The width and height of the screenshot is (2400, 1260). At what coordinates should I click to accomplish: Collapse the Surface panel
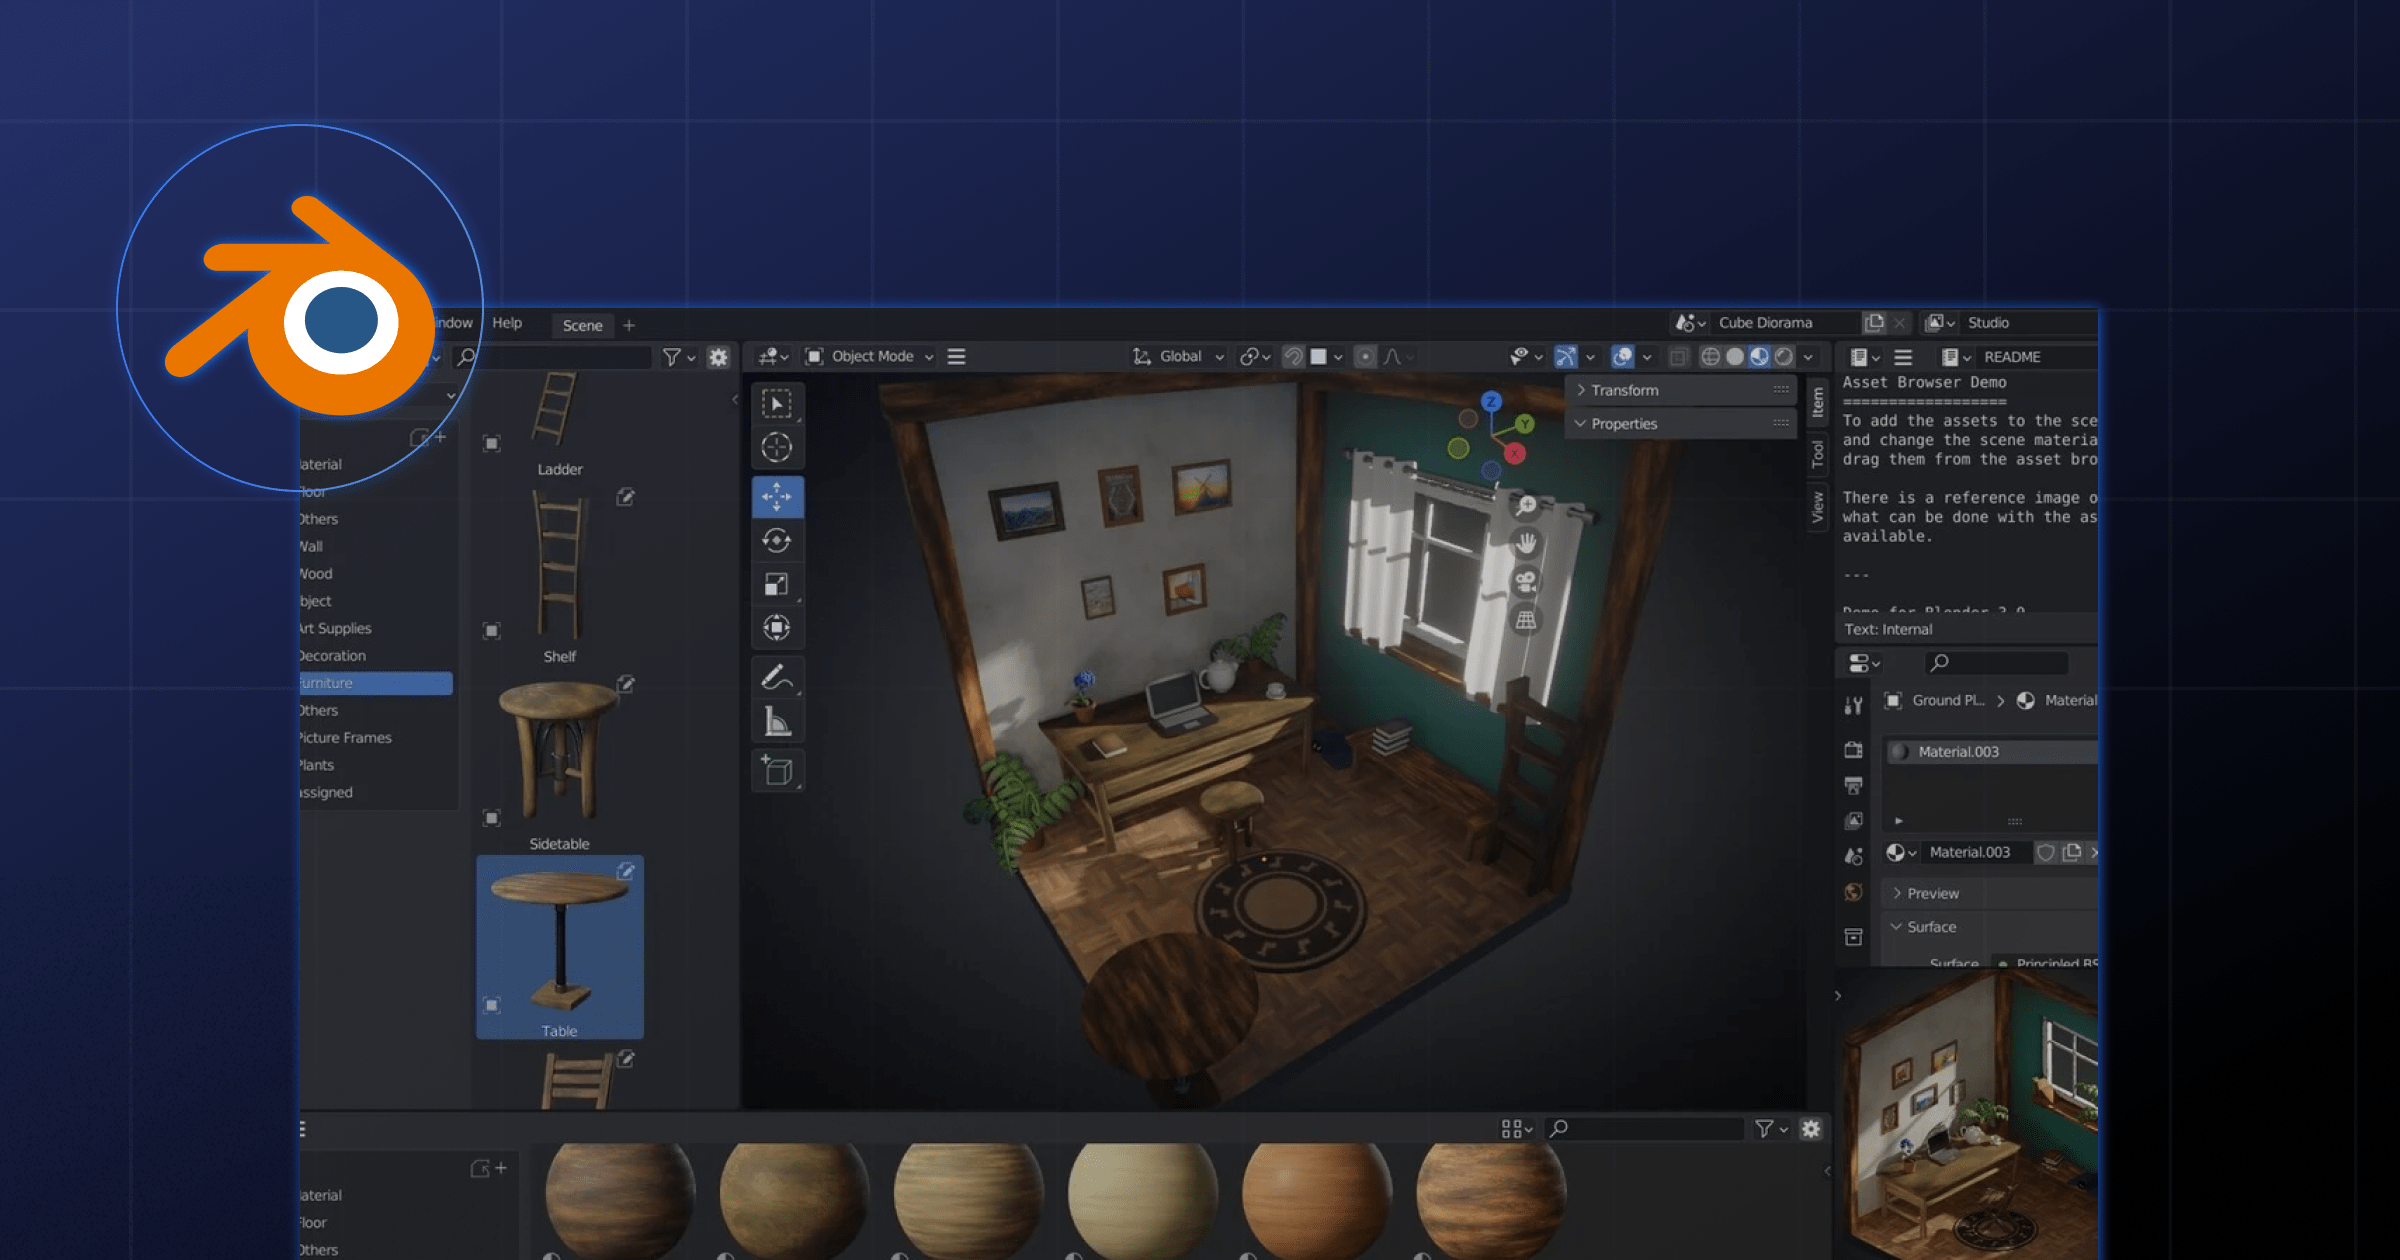1990,927
